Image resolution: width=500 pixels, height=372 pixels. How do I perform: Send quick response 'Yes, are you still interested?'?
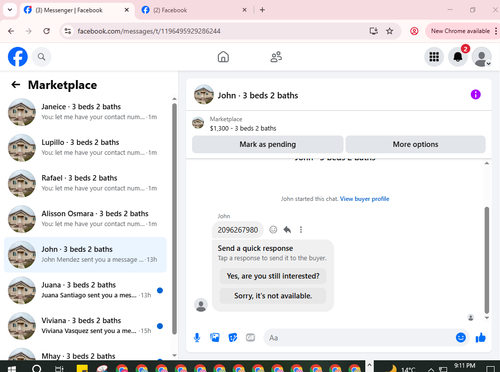(273, 276)
